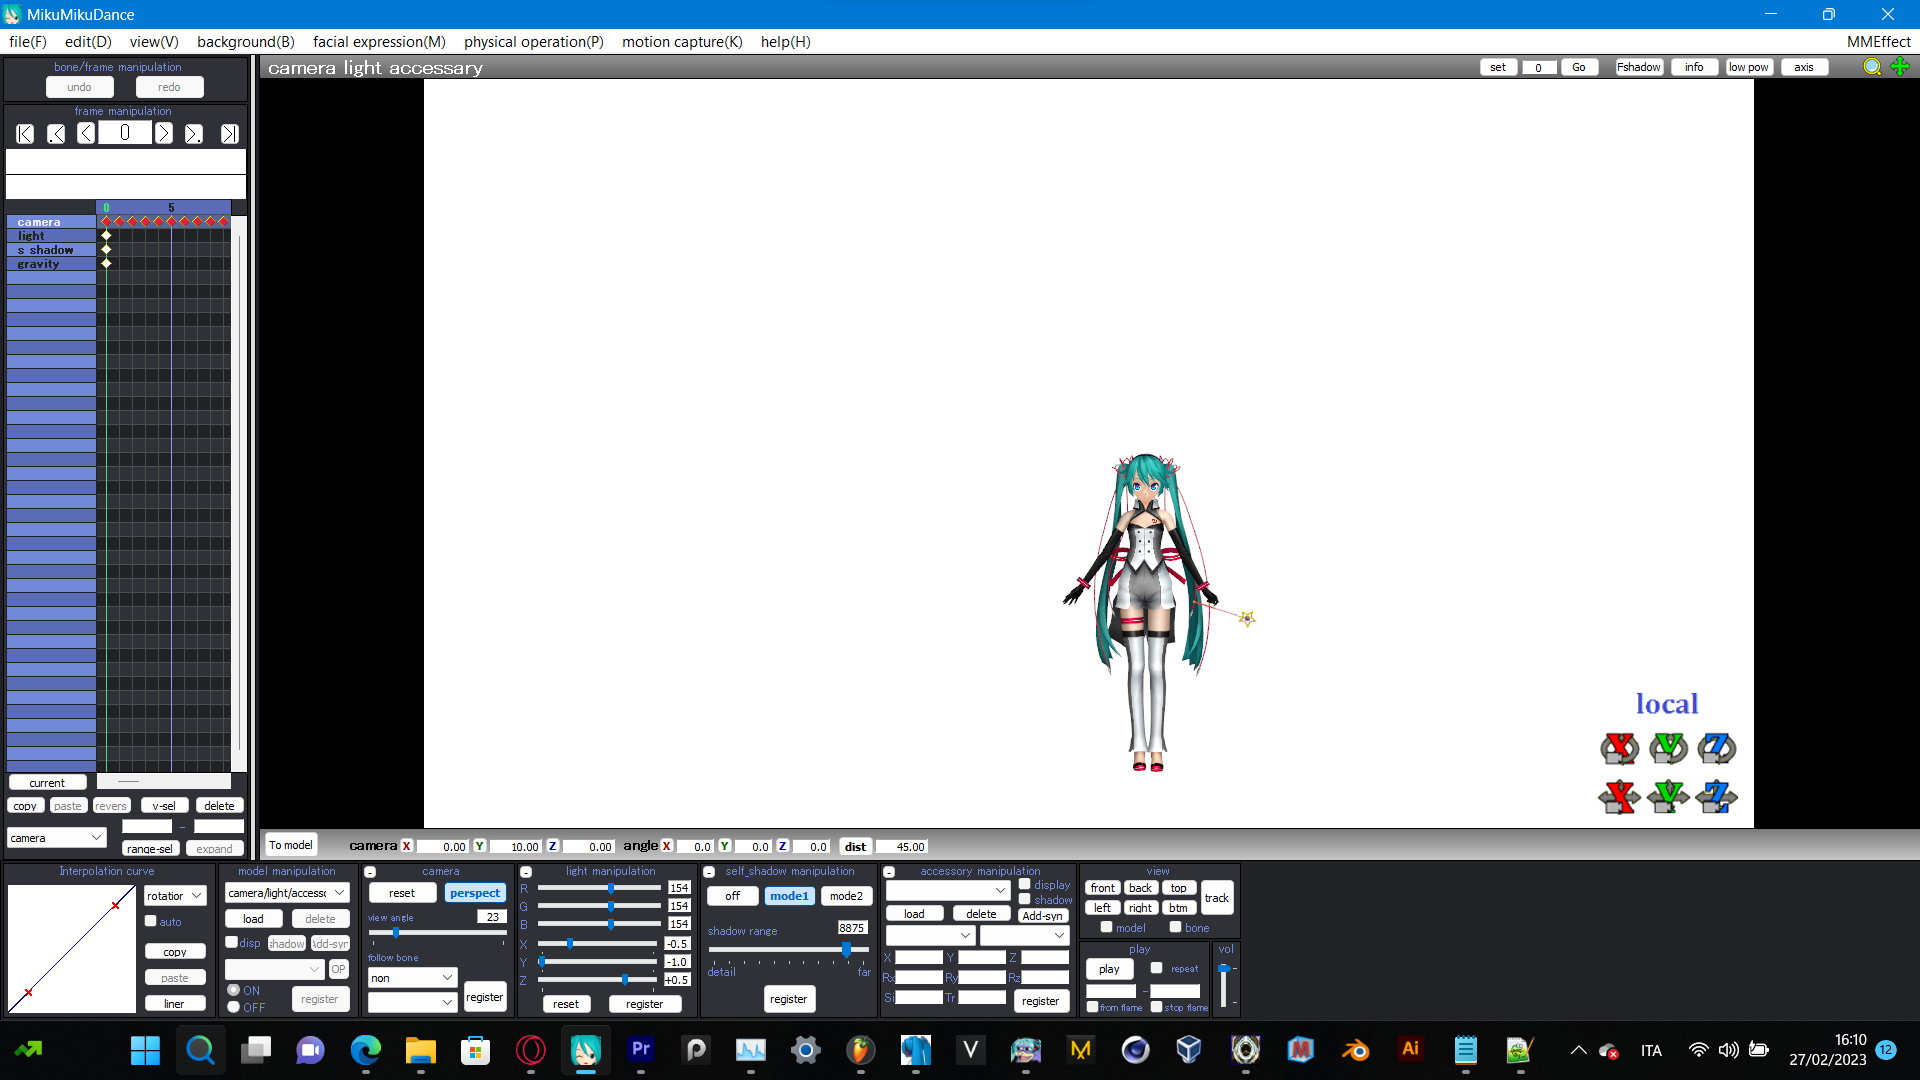
Task: Click the Y axis rotate icon
Action: point(1668,748)
